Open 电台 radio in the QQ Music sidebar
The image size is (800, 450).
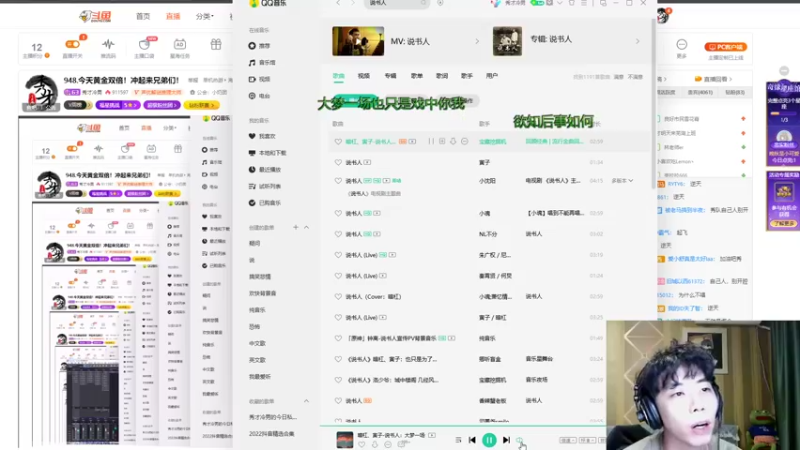(x=259, y=96)
